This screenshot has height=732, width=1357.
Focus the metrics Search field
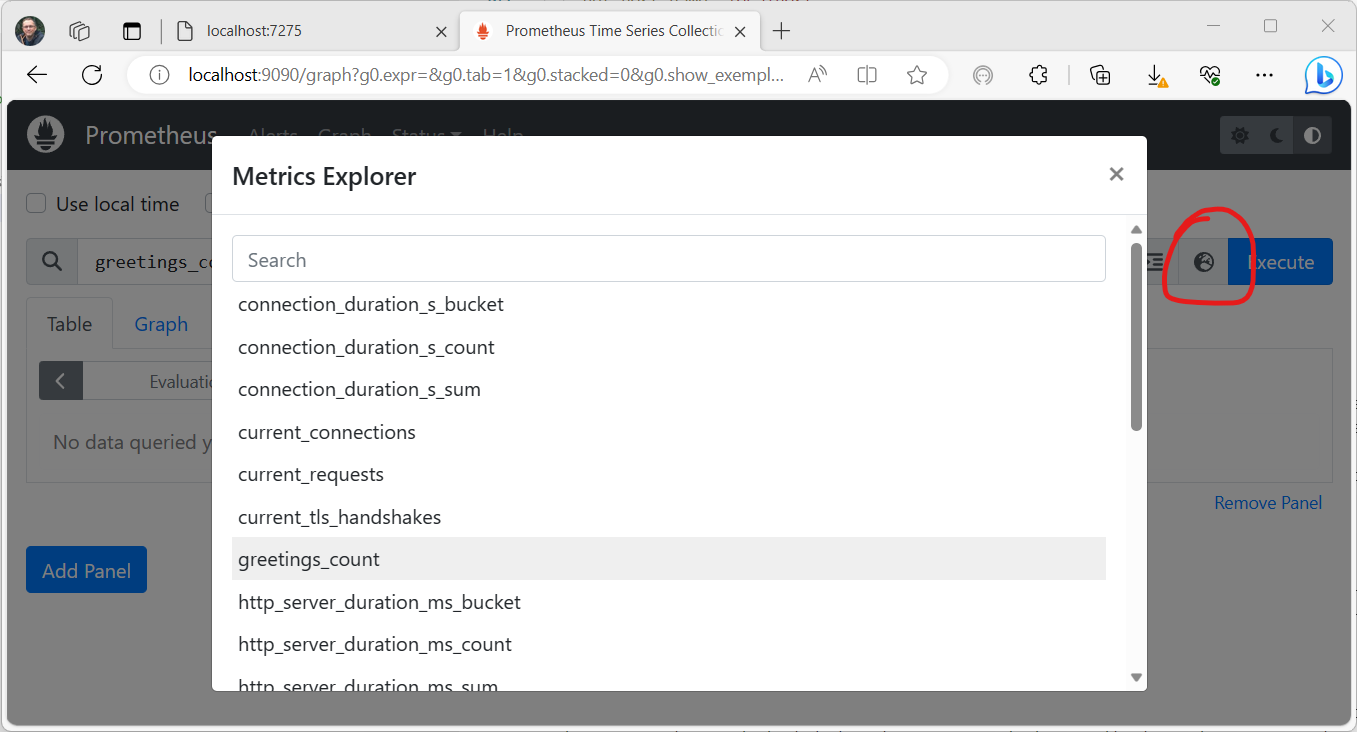668,260
